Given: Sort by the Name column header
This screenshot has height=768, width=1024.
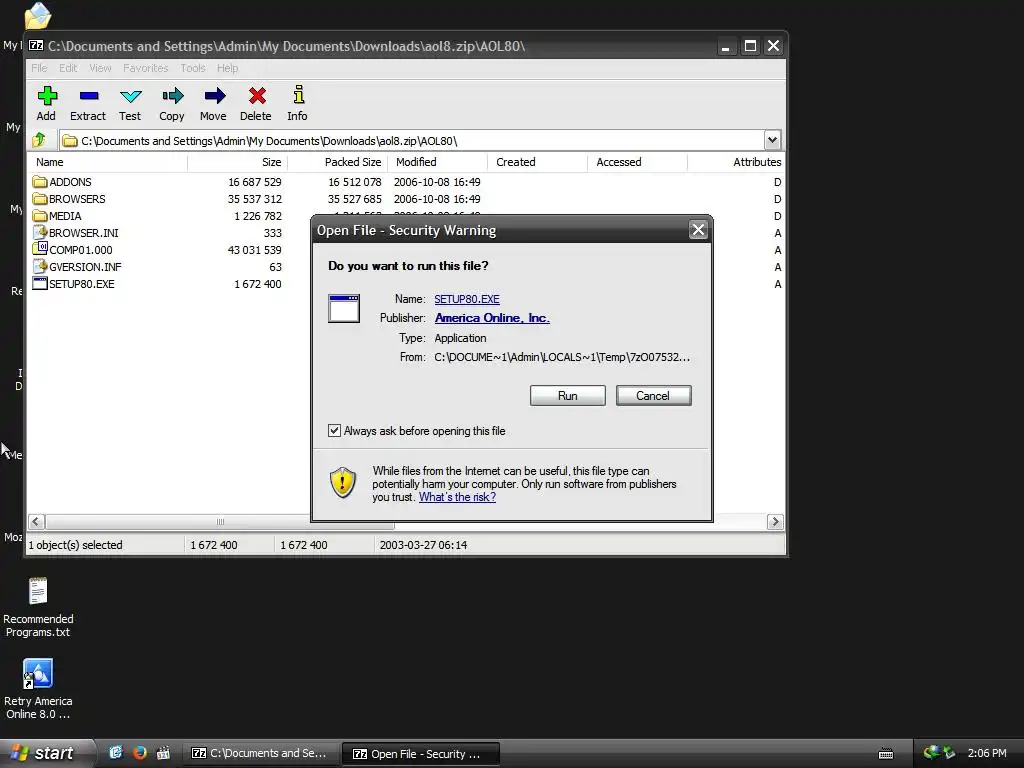Looking at the screenshot, I should point(108,162).
